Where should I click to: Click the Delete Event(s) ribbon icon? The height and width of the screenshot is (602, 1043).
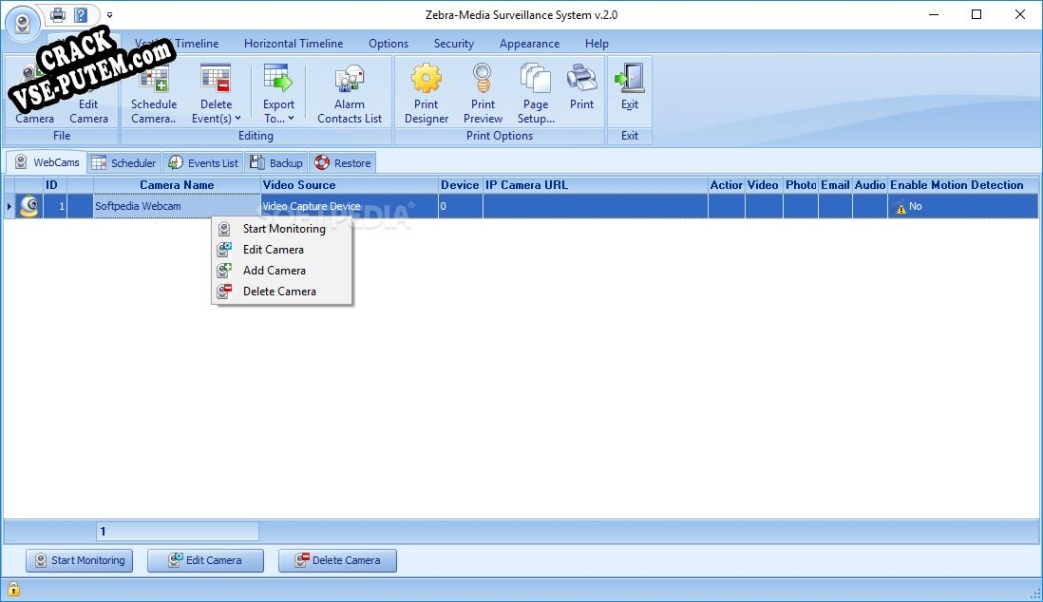coord(216,78)
